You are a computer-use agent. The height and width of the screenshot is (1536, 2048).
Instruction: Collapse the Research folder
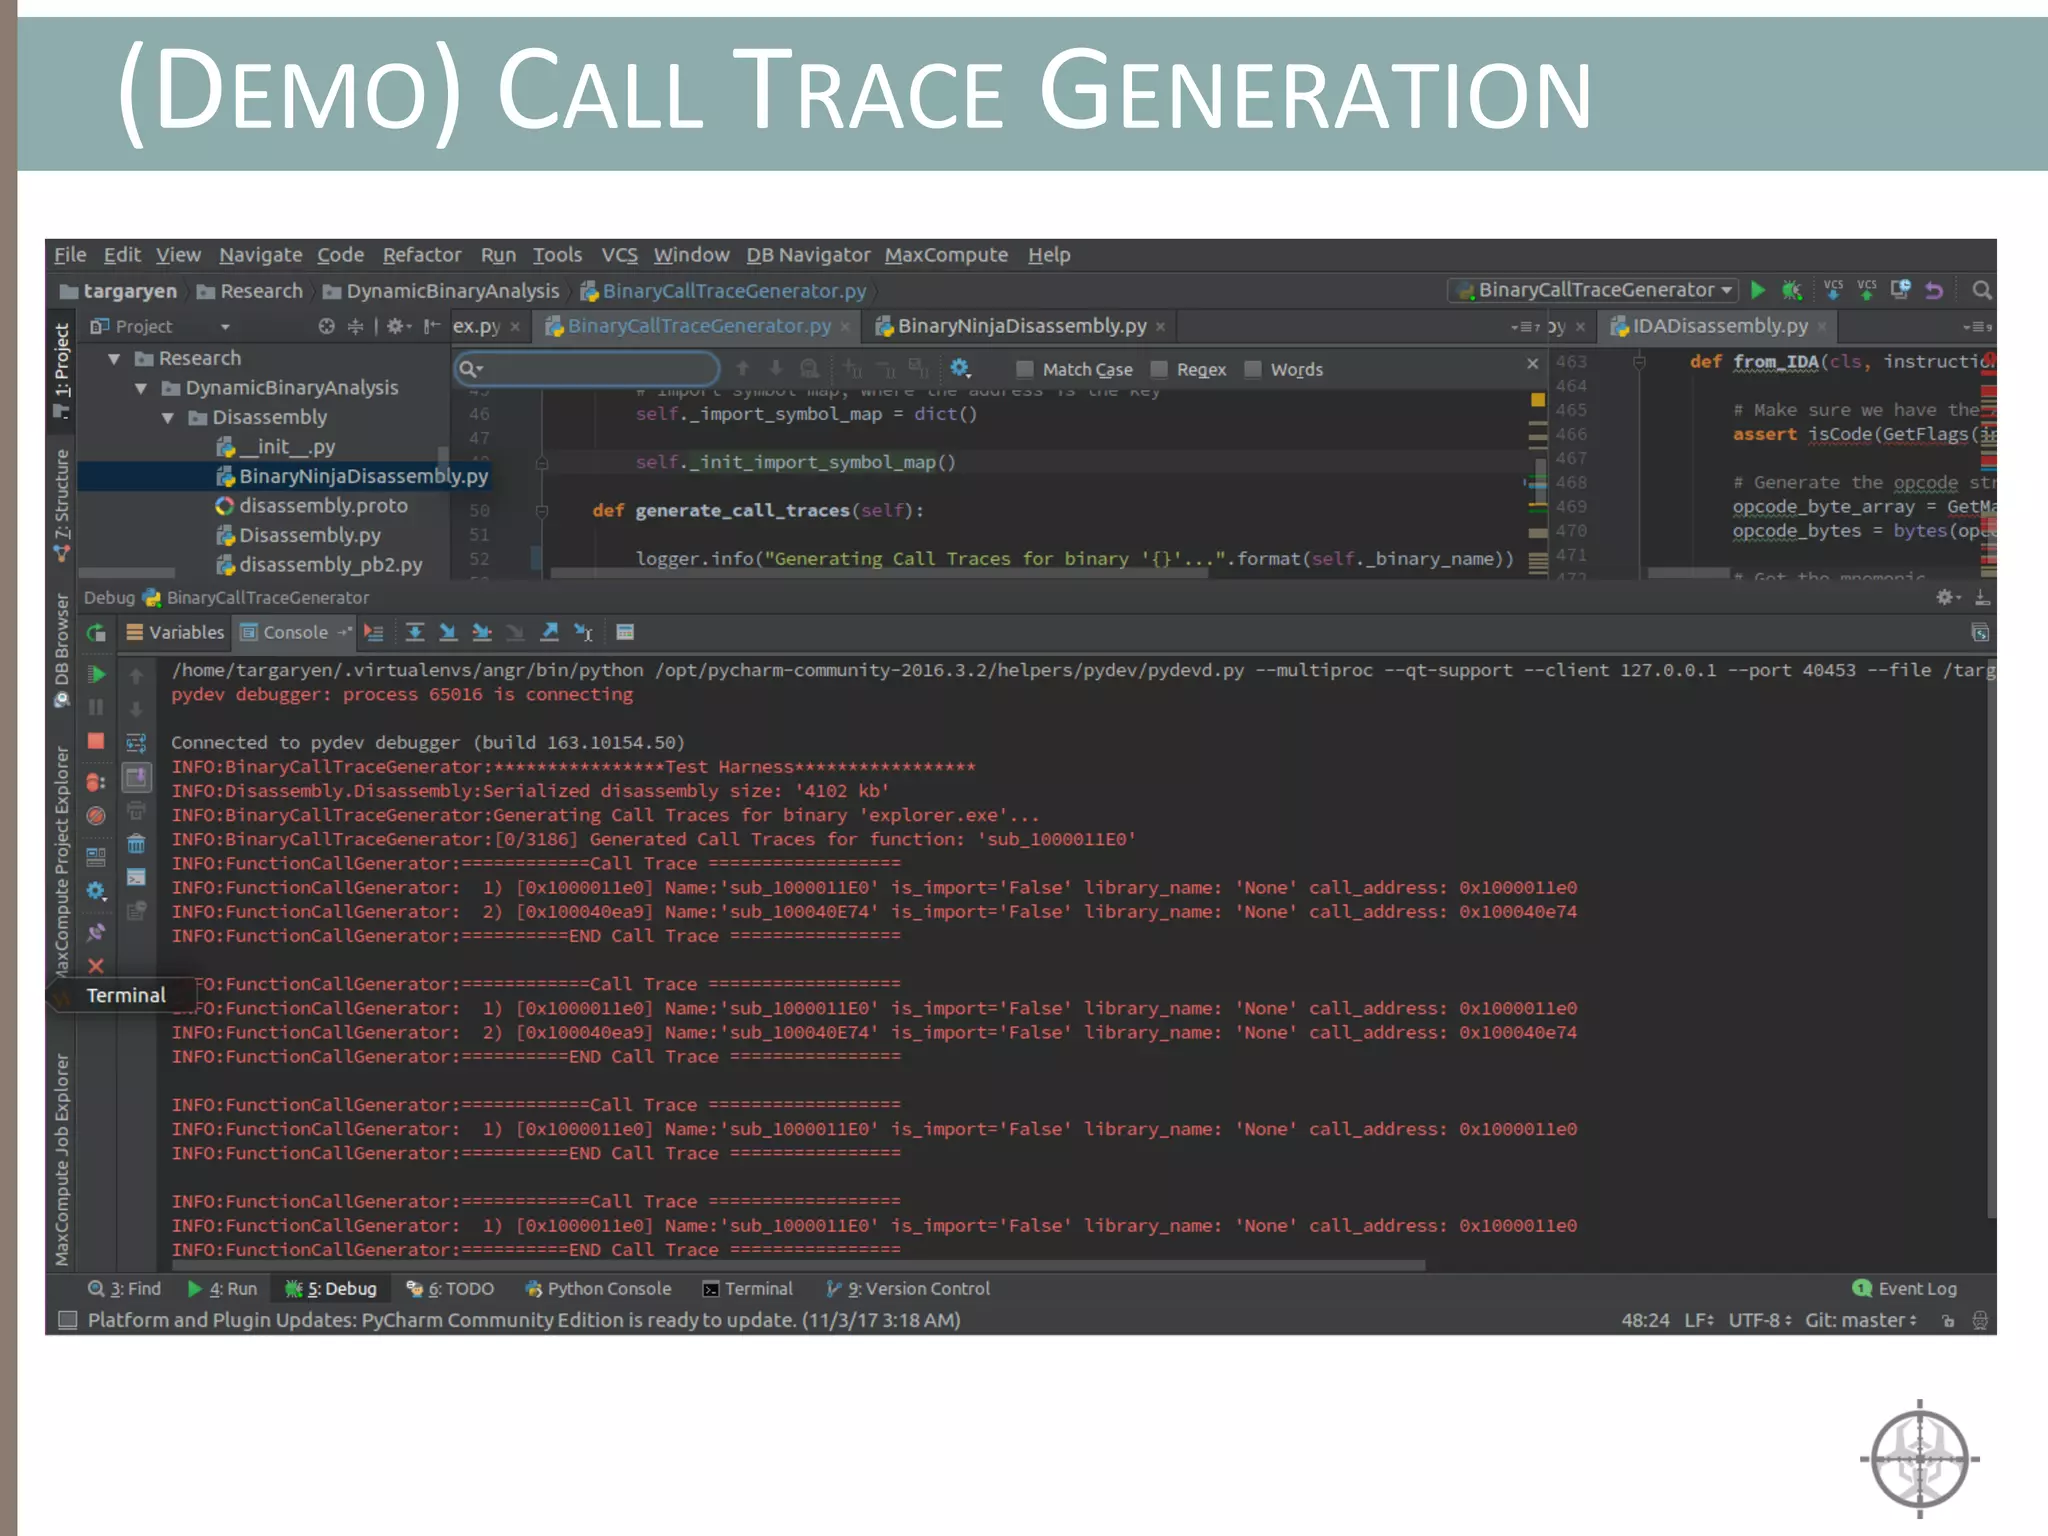point(114,359)
